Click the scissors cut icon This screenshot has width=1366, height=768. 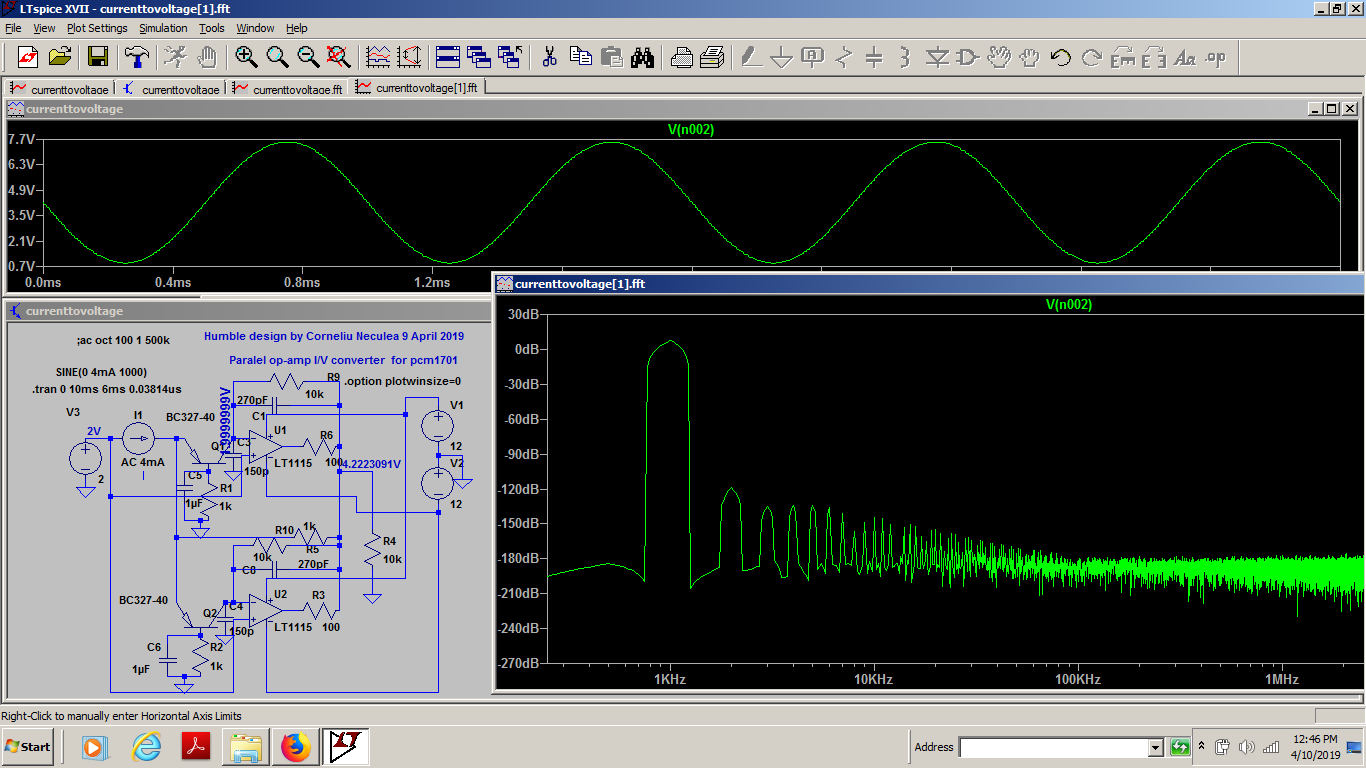[549, 56]
